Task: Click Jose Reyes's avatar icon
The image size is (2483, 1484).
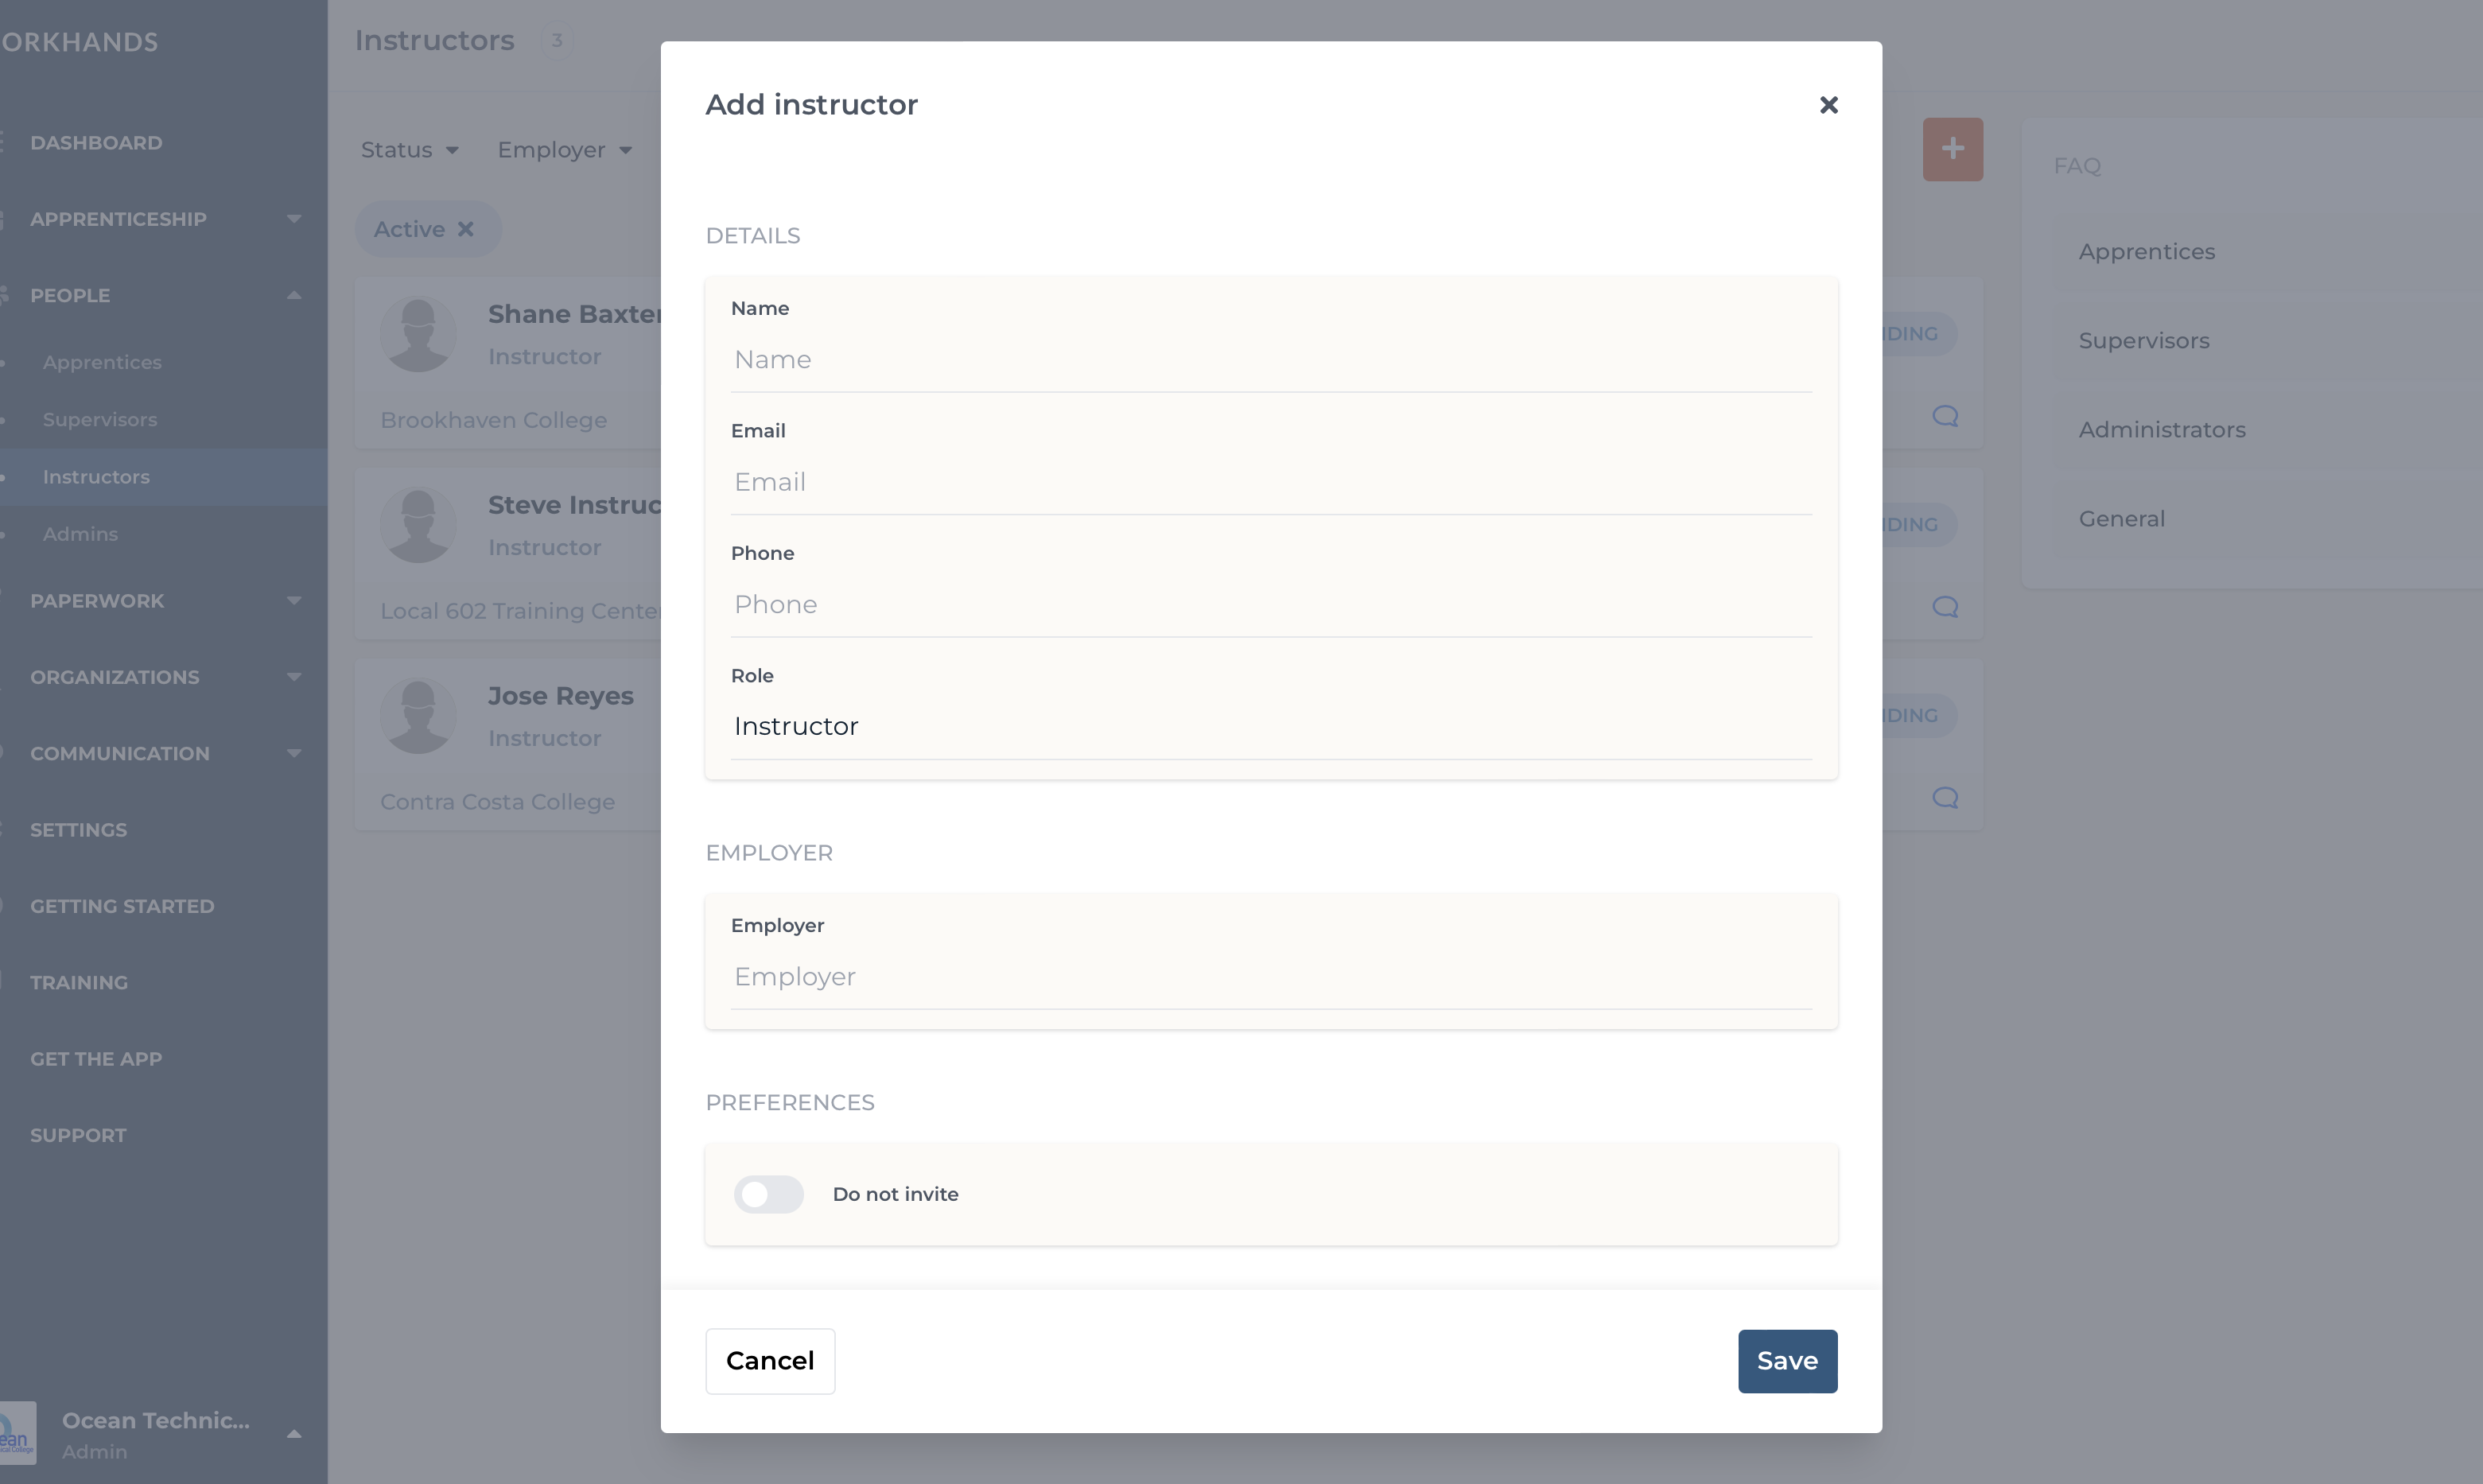Action: 418,716
